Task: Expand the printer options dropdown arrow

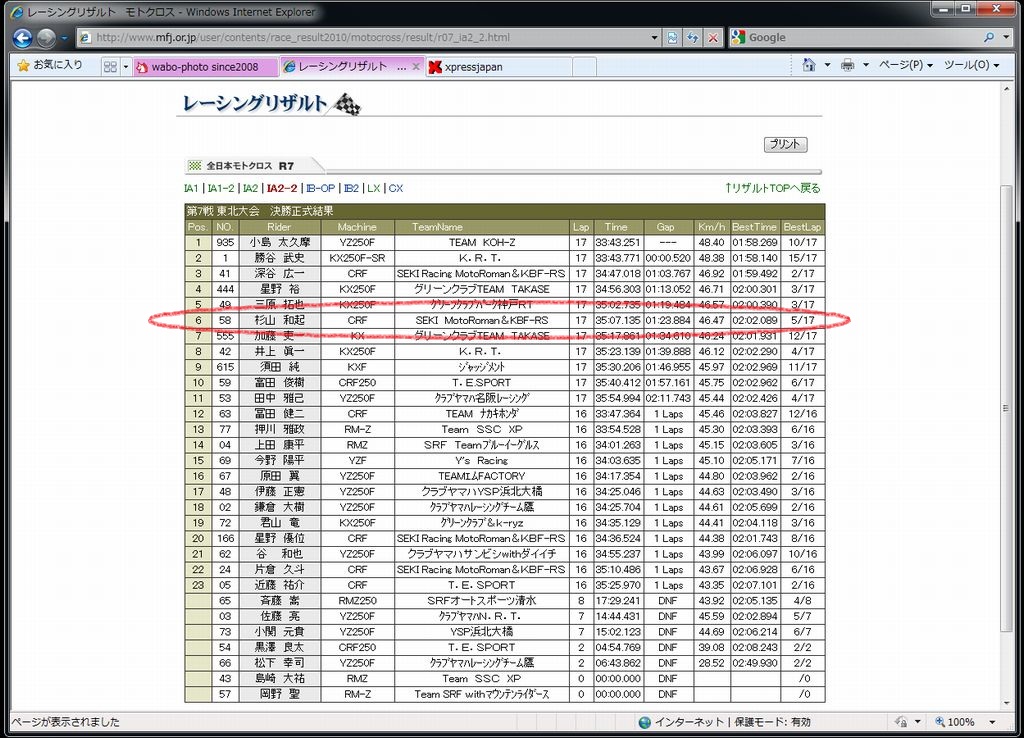Action: point(866,65)
